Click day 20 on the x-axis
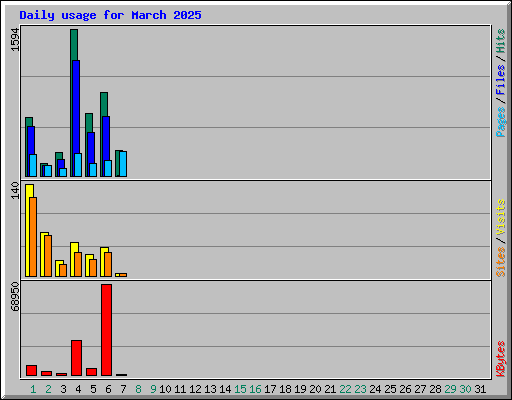Image resolution: width=512 pixels, height=400 pixels. pos(315,389)
